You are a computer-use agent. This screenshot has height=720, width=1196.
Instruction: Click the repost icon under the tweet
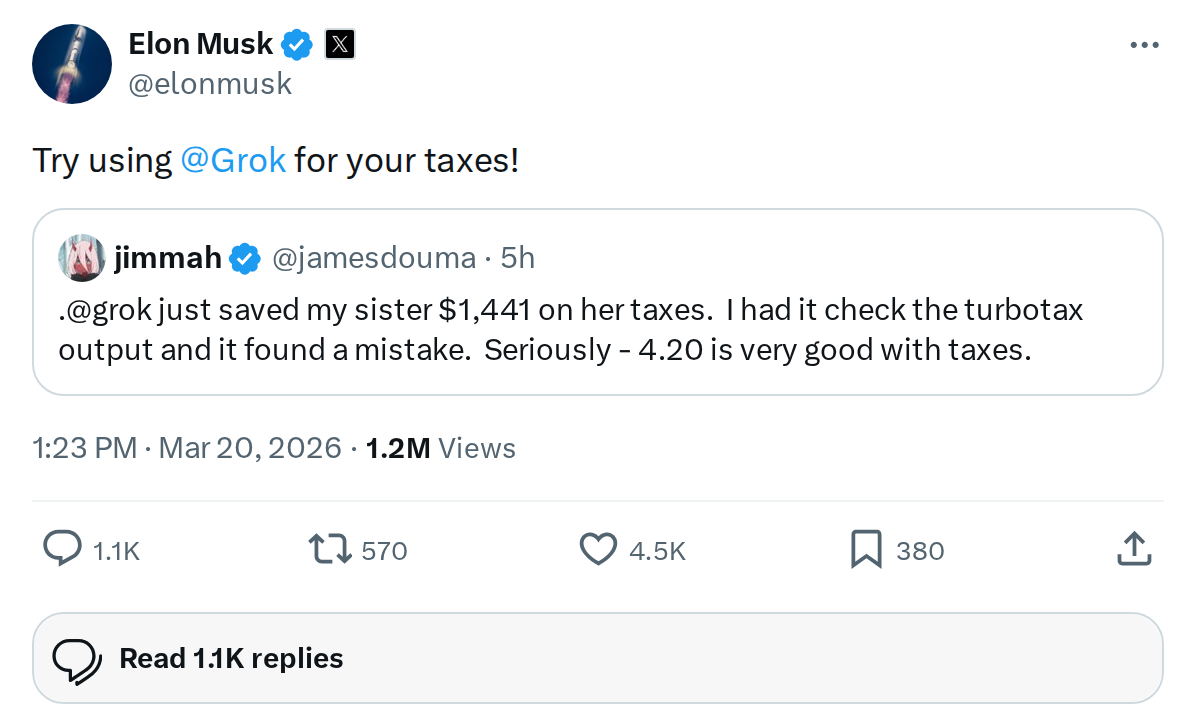coord(330,549)
